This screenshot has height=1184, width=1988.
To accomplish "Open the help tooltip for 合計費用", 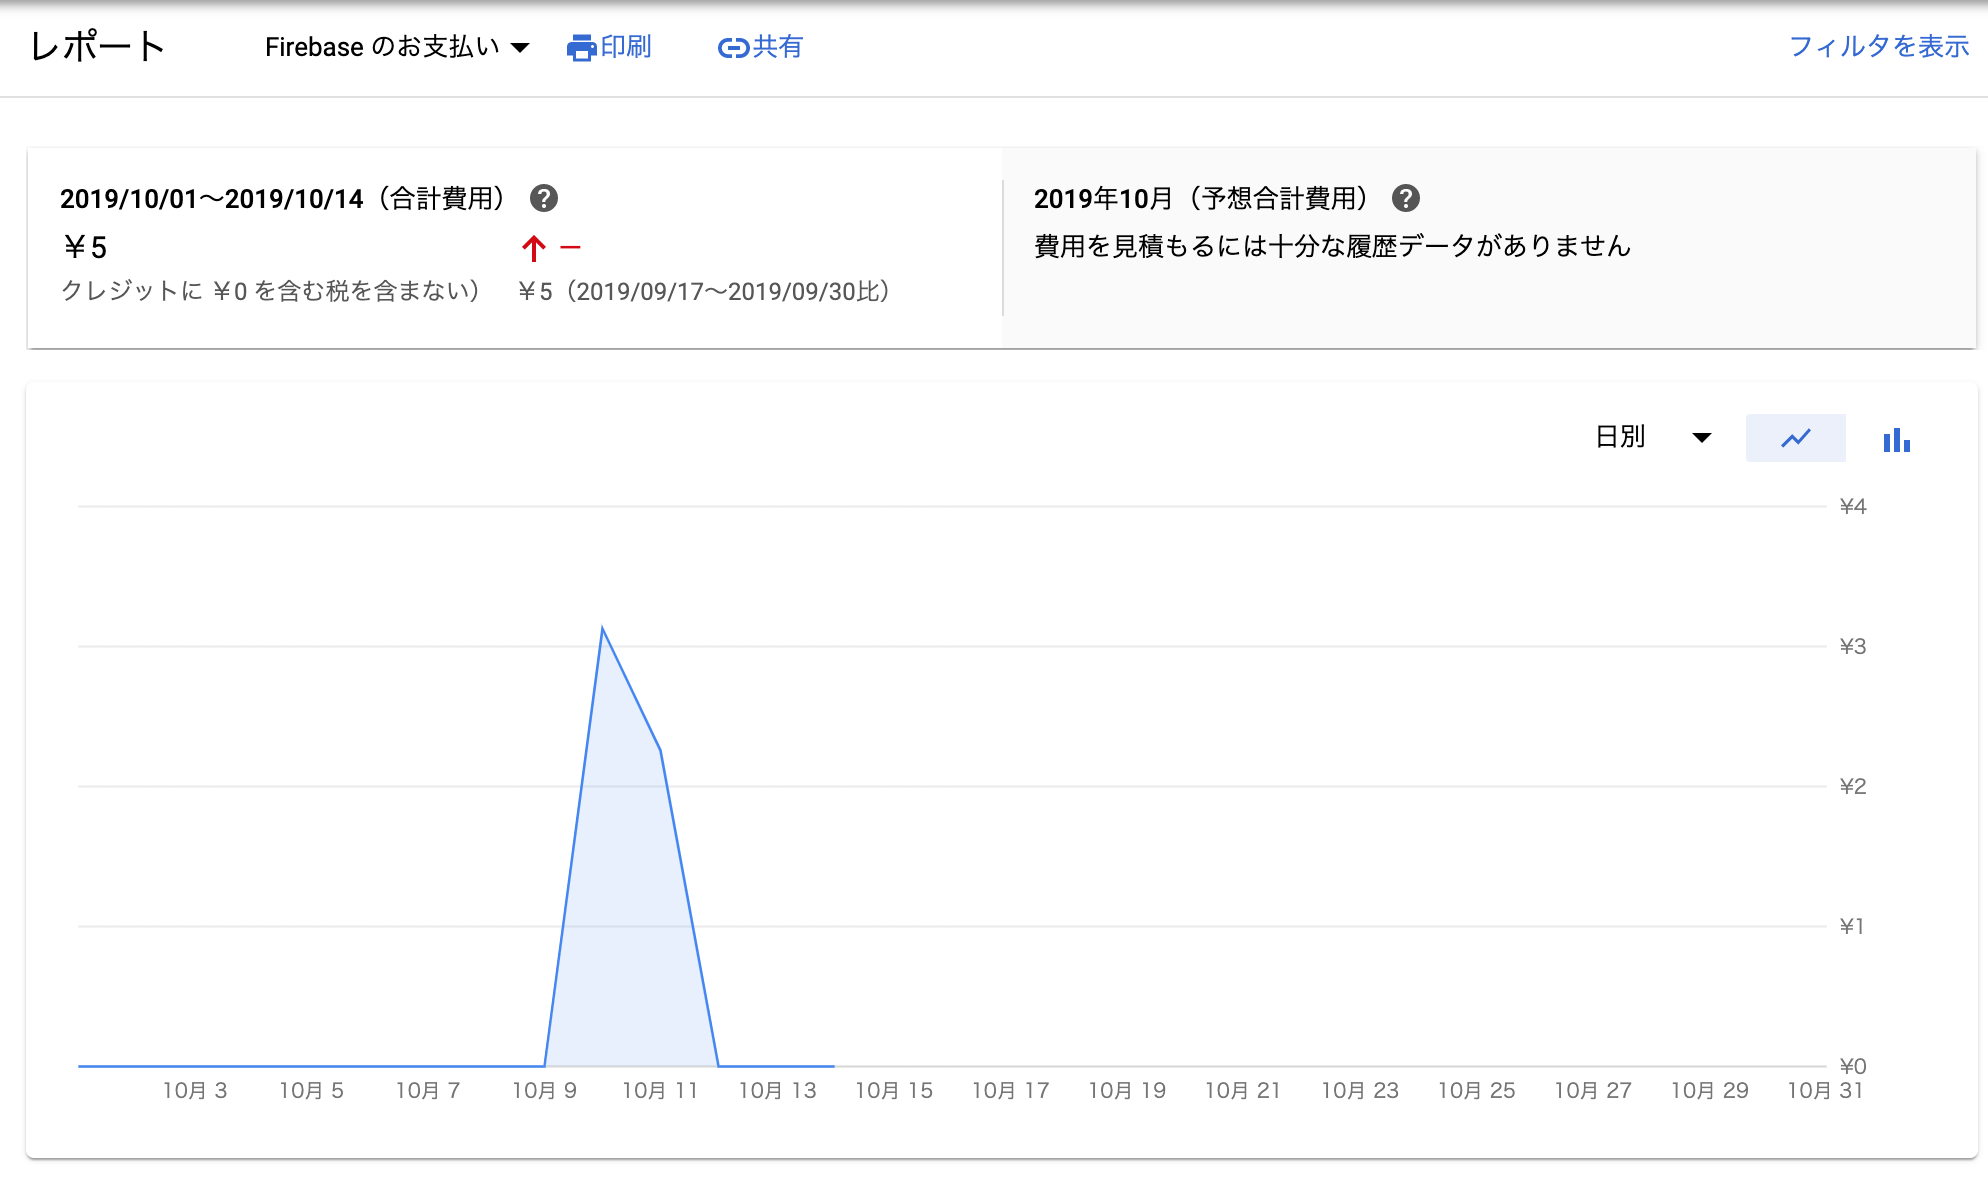I will click(x=543, y=198).
